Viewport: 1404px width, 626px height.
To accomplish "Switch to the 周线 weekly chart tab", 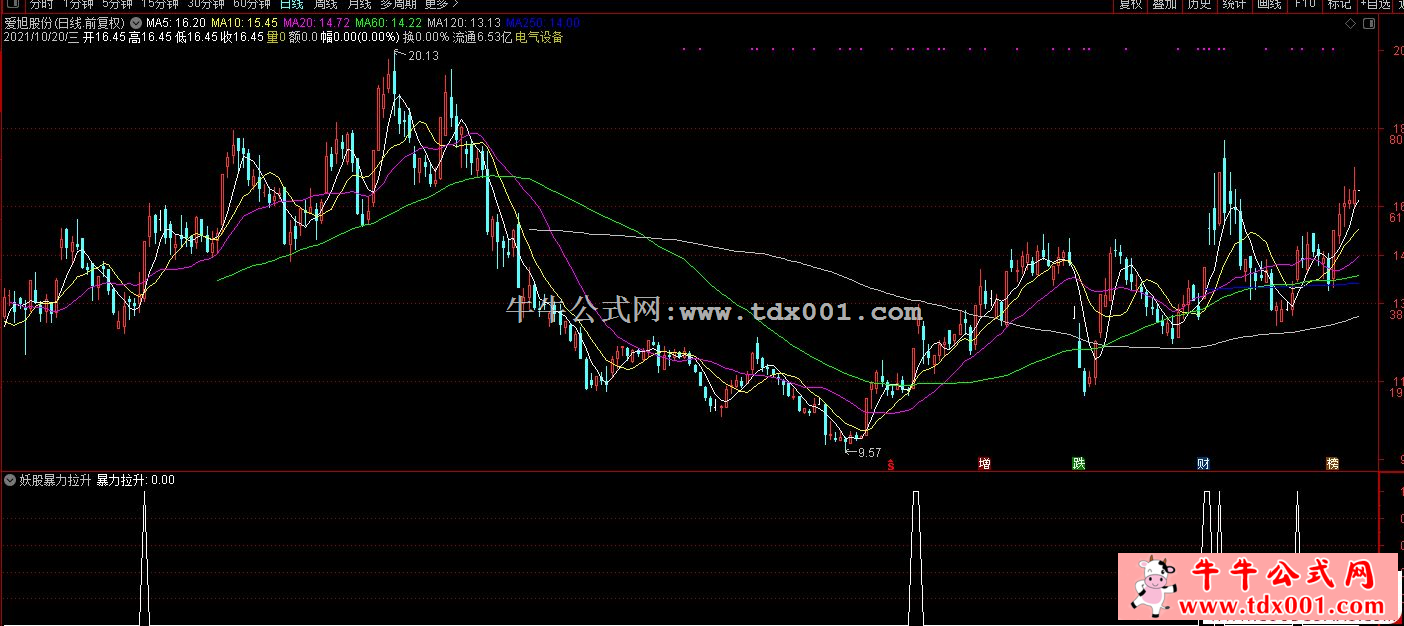I will tap(325, 4).
